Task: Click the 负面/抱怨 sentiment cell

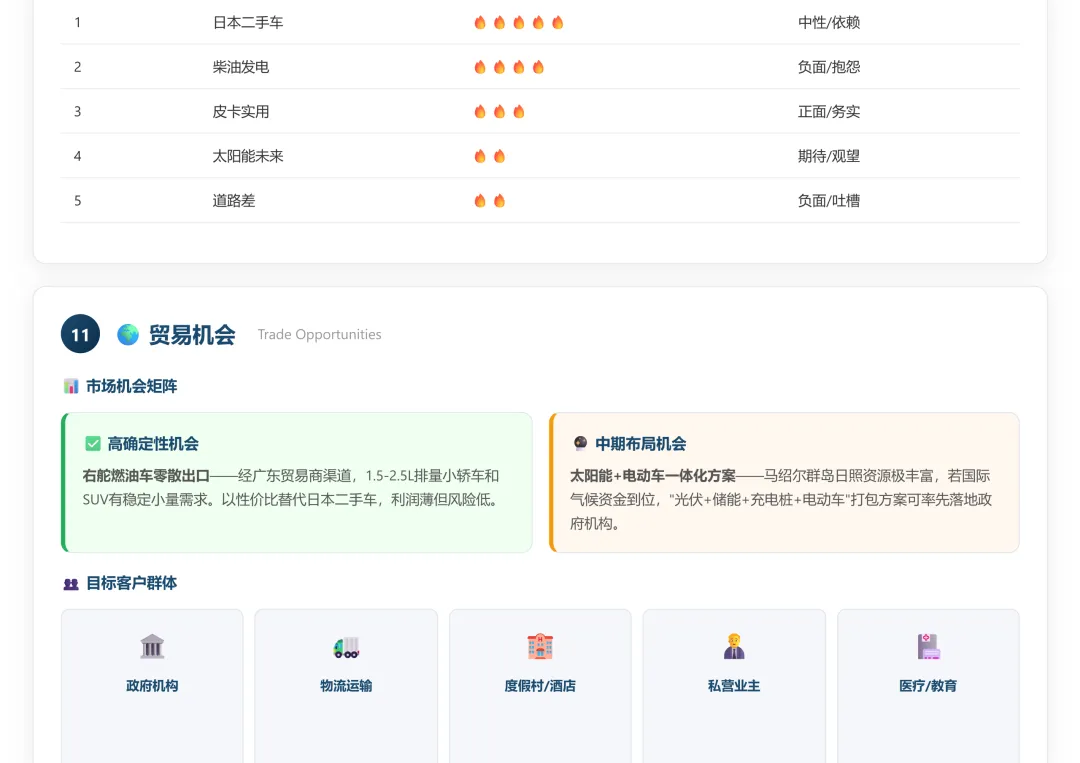Action: [829, 67]
